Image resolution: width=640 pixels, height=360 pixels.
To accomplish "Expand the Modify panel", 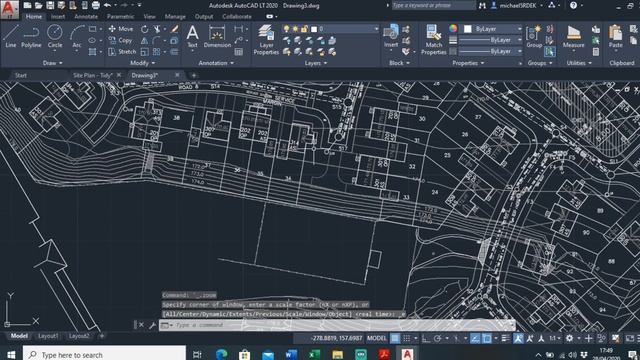I will [142, 63].
